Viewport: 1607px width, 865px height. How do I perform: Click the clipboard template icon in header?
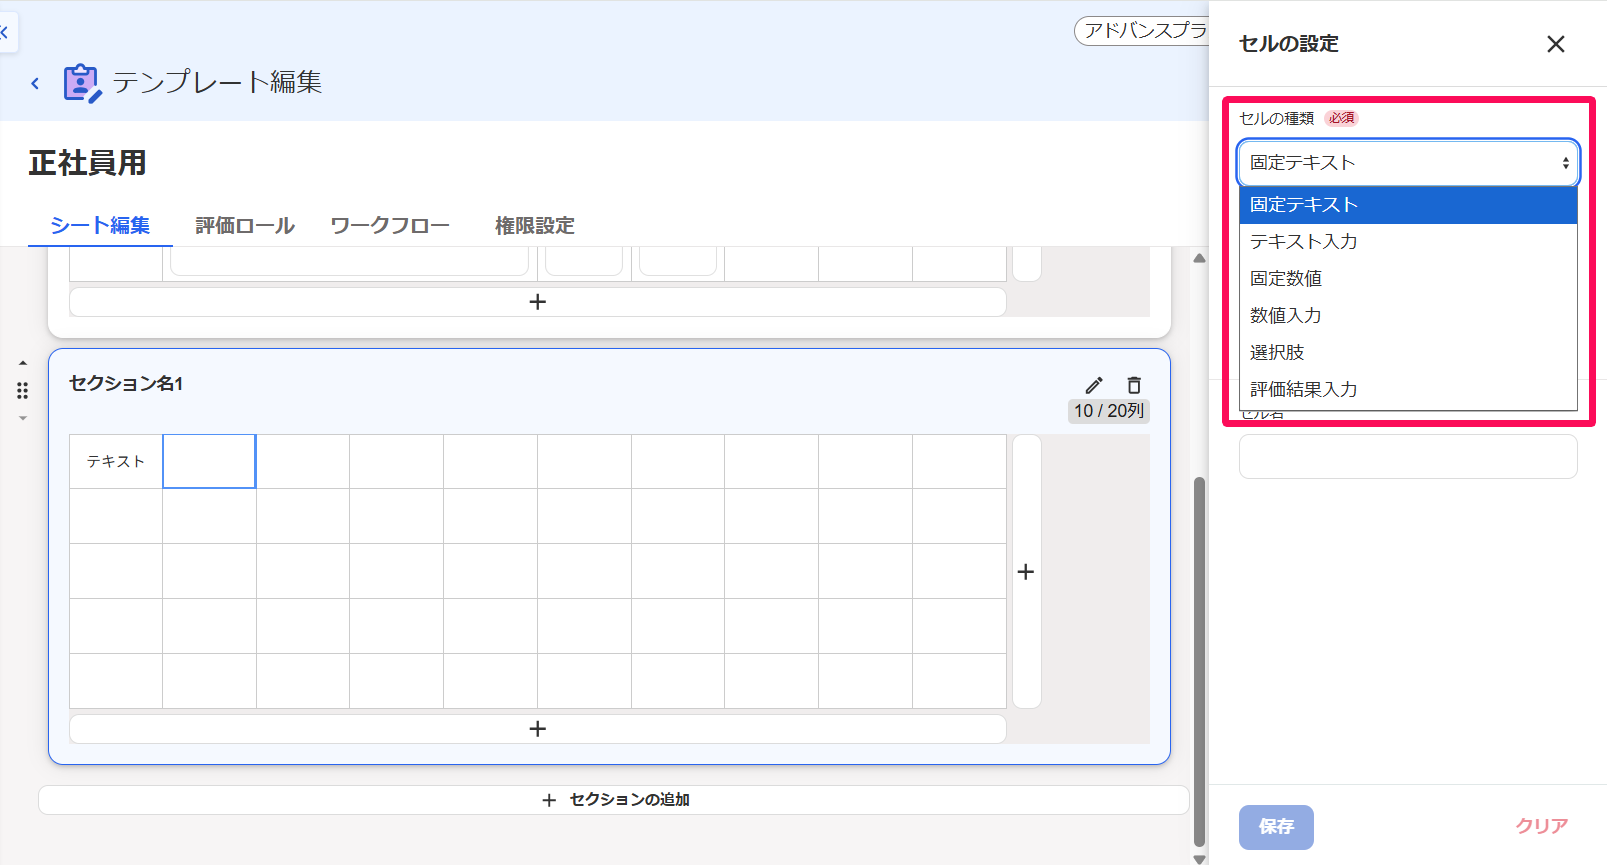click(82, 83)
